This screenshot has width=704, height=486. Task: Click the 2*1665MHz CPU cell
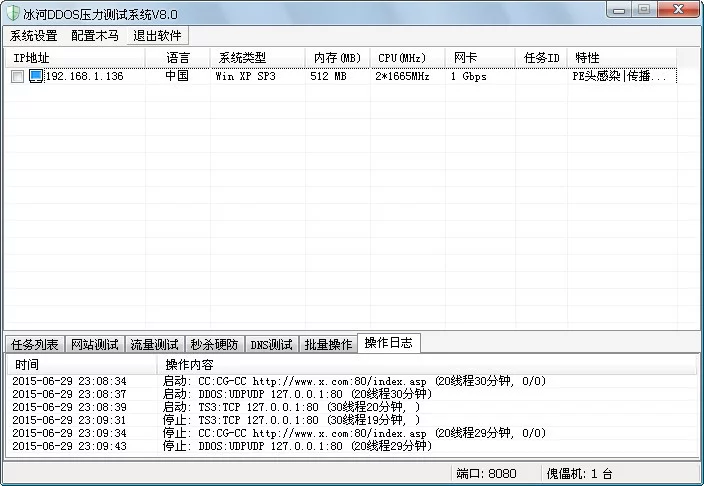point(402,76)
